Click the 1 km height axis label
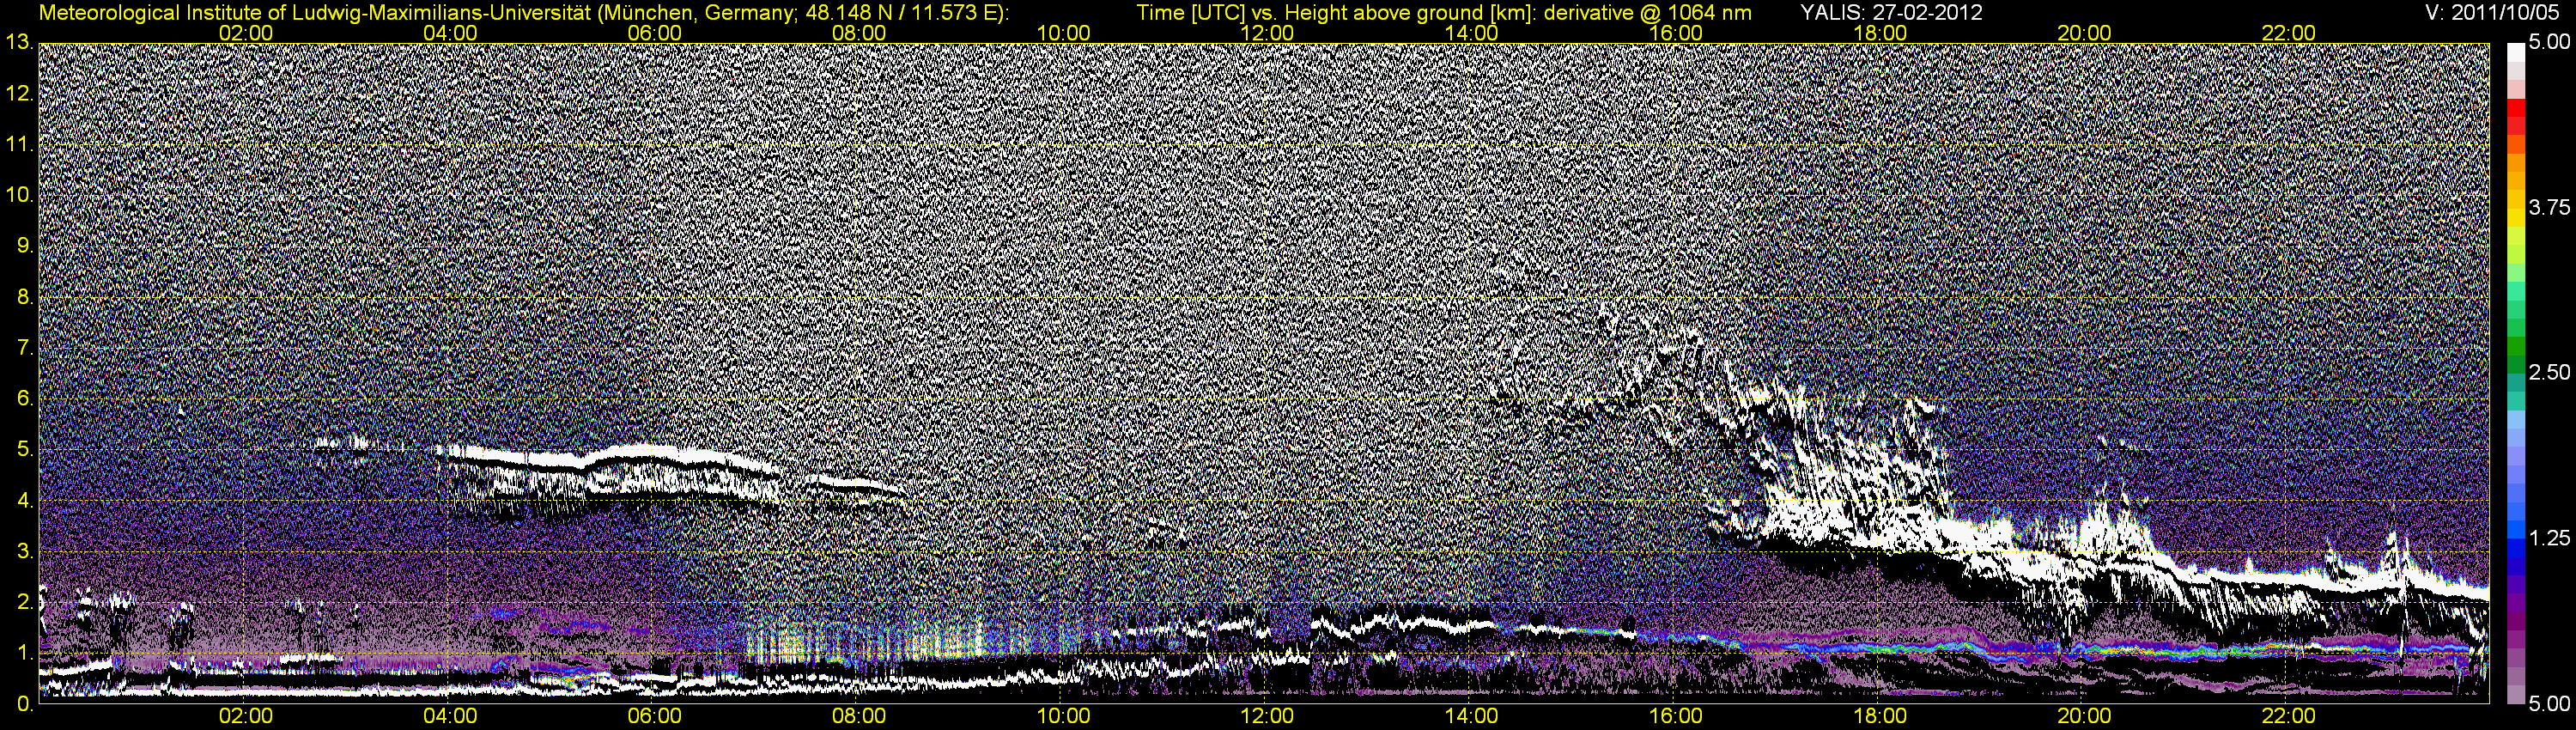This screenshot has width=2576, height=730. click(25, 654)
